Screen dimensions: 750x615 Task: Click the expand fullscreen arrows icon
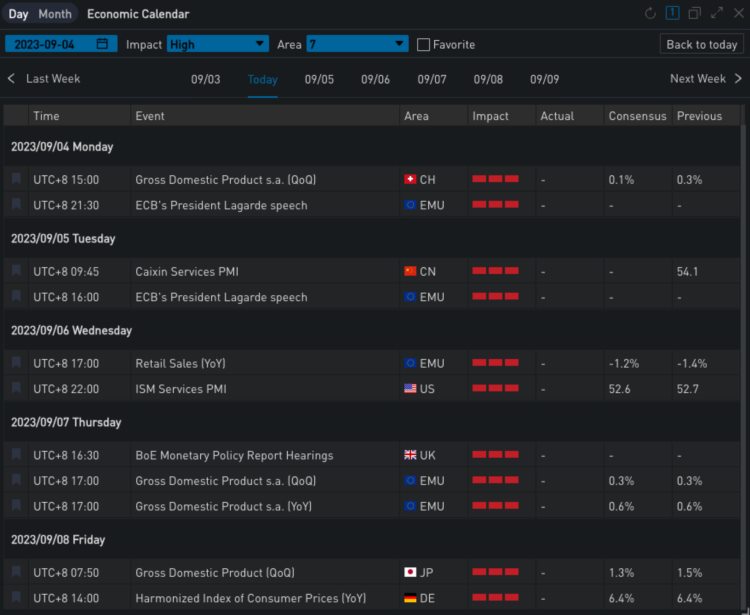tap(716, 14)
